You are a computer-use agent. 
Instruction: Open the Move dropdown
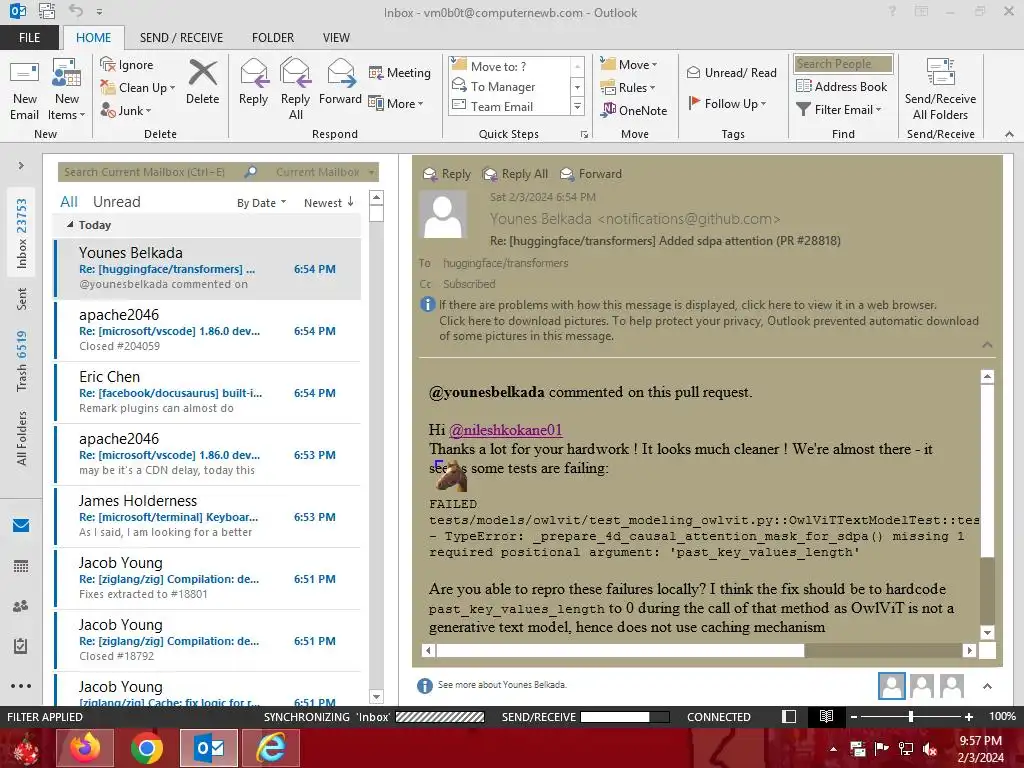629,65
